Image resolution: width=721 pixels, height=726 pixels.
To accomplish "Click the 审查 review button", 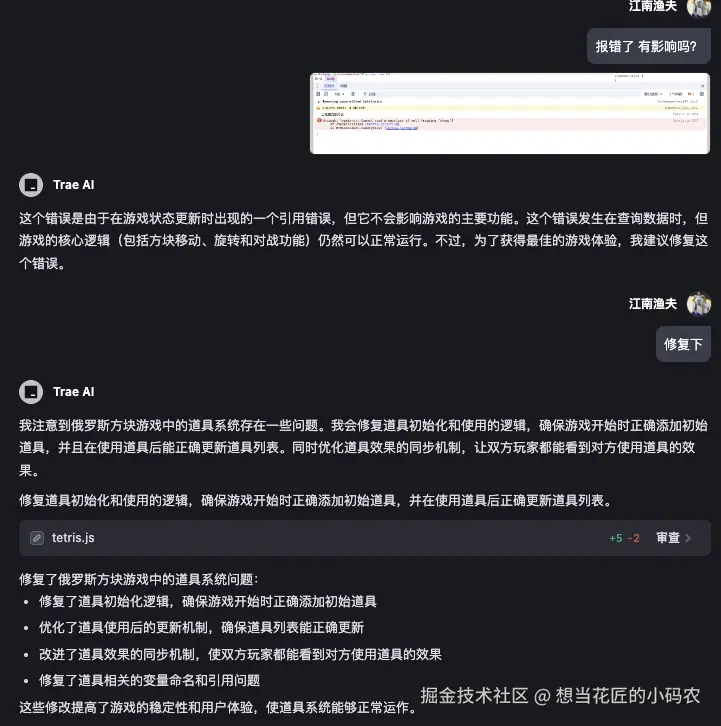I will coord(668,538).
